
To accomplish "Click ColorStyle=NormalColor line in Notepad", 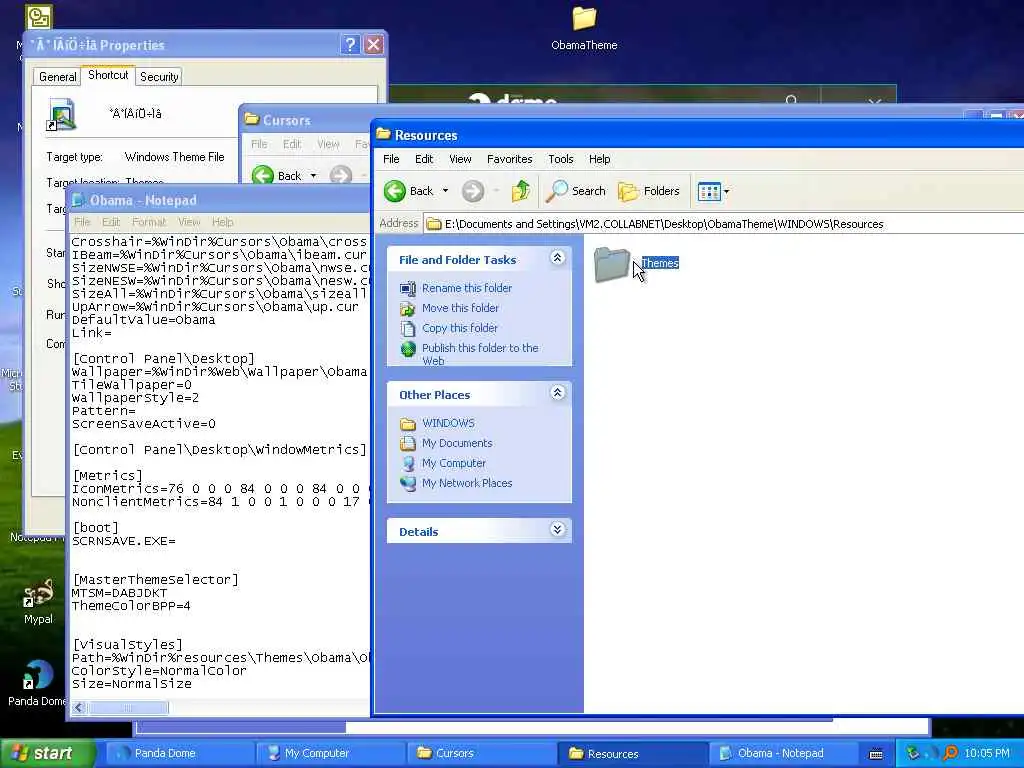I will [159, 671].
